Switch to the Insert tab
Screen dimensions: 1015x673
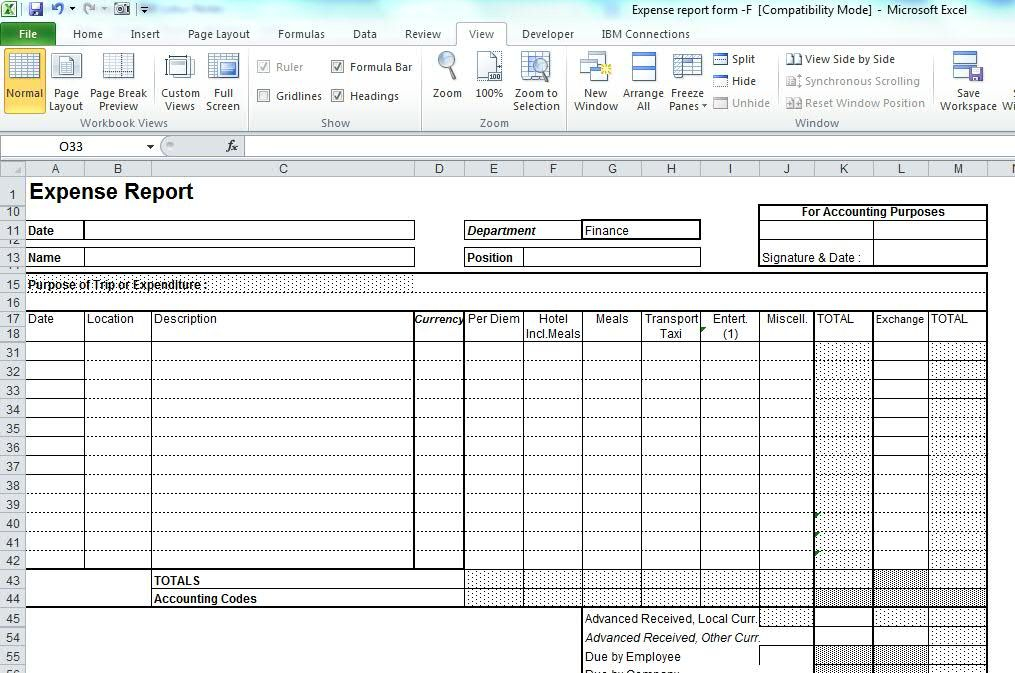pyautogui.click(x=145, y=34)
